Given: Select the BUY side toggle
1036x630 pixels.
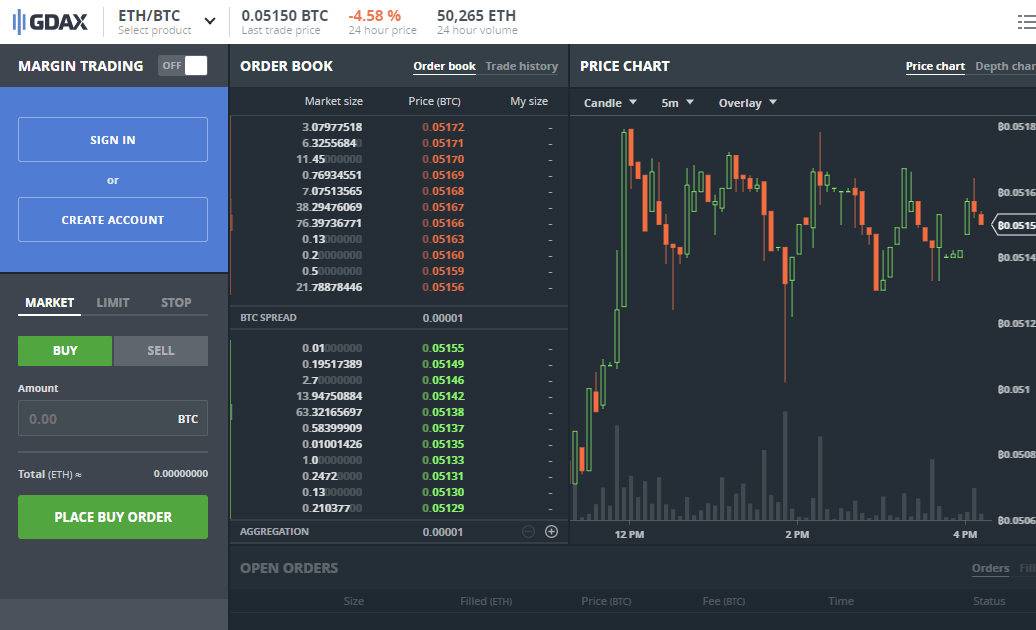Looking at the screenshot, I should click(65, 351).
